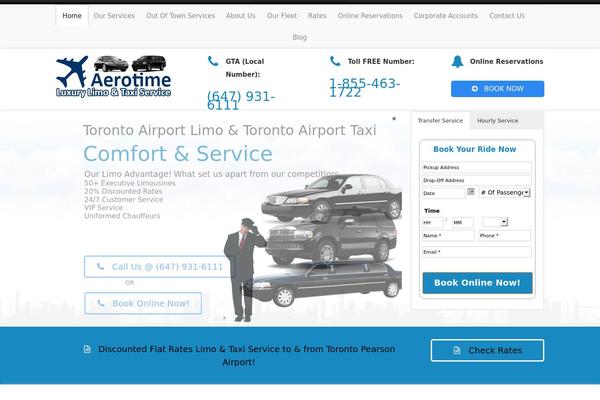Switch to Hourly Service tab
This screenshot has width=600, height=400.
(x=497, y=121)
